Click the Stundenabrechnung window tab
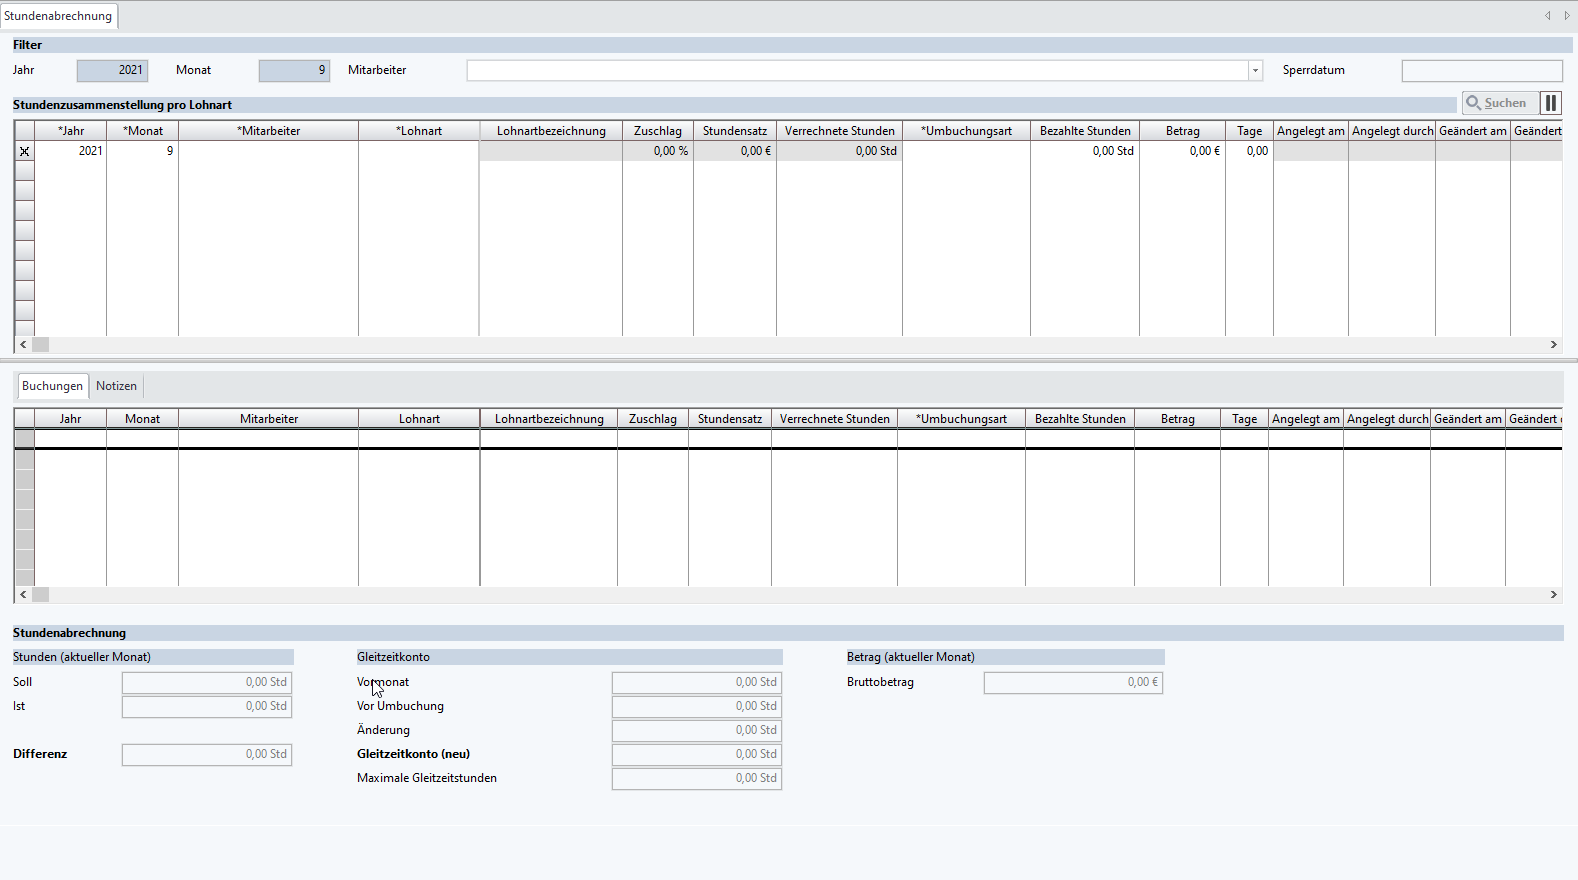The height and width of the screenshot is (880, 1578). [58, 16]
